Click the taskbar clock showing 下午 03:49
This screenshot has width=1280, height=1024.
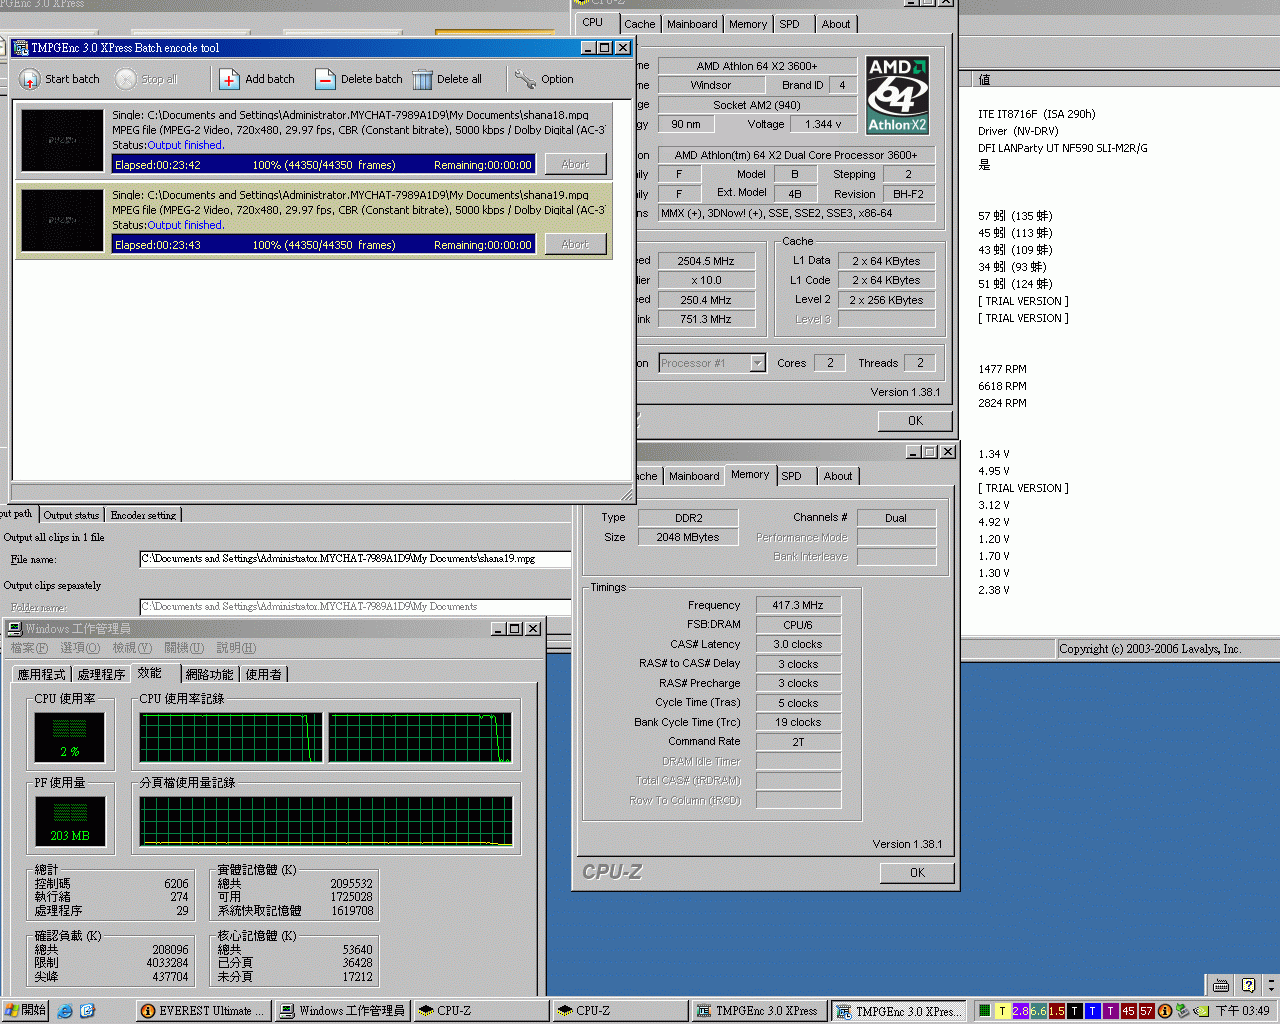[1242, 1011]
